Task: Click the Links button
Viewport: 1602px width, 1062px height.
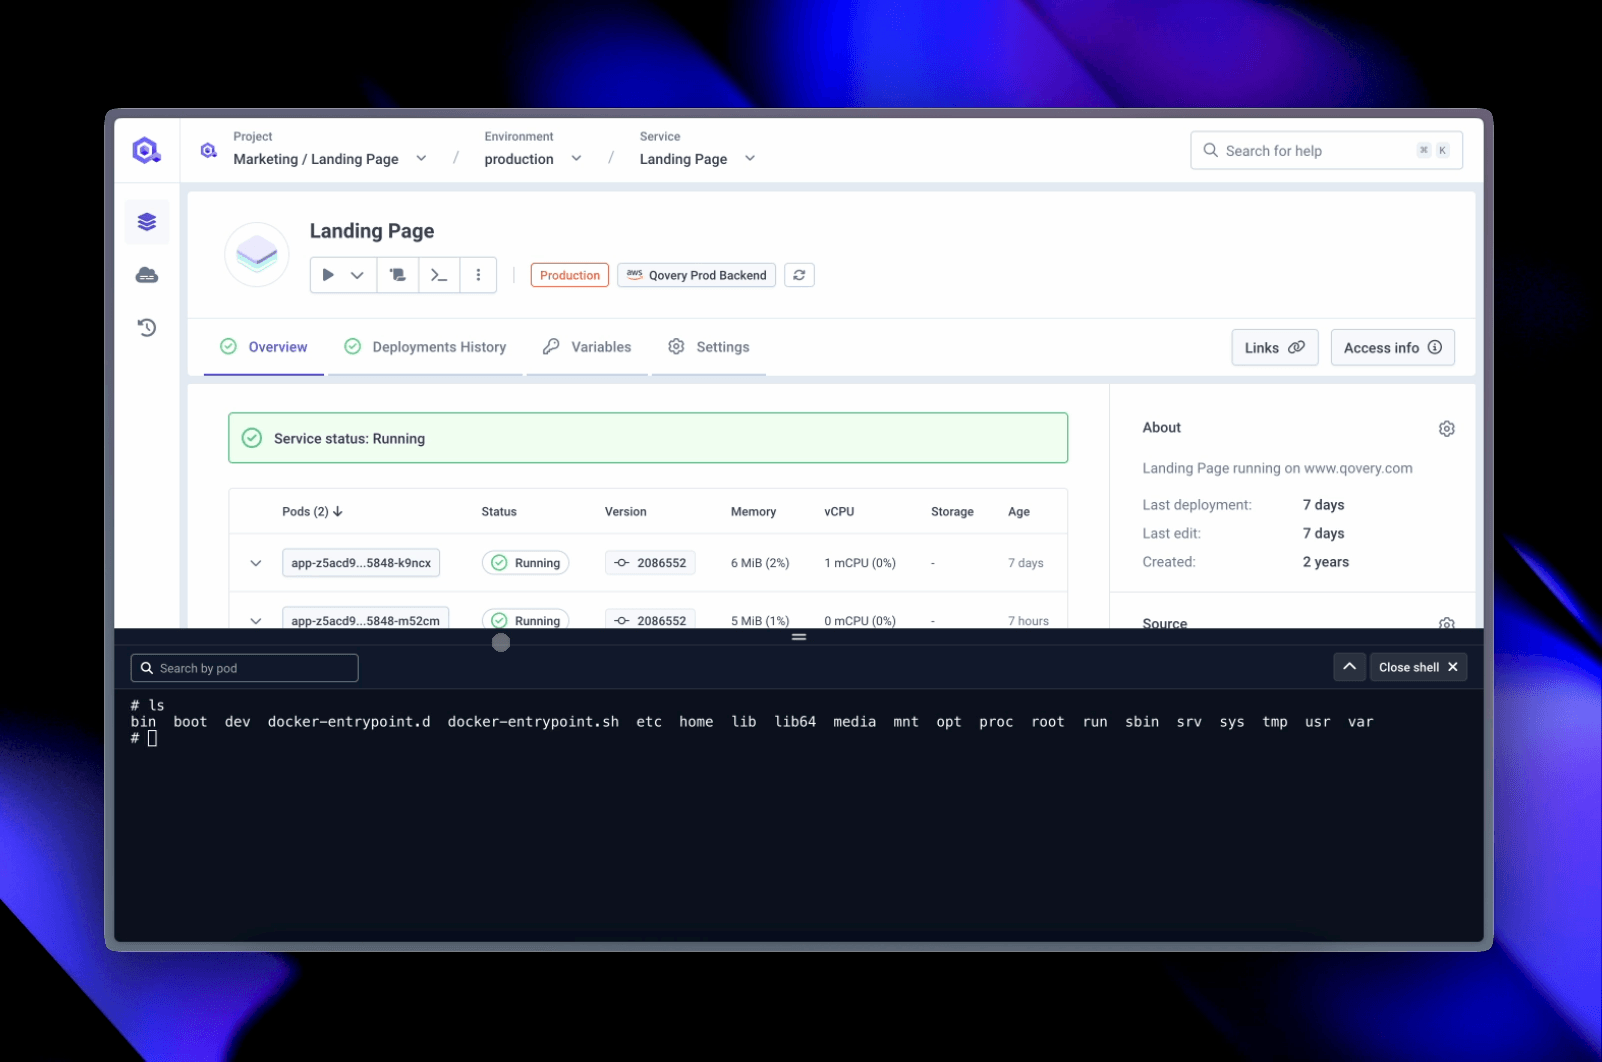Action: (1275, 347)
